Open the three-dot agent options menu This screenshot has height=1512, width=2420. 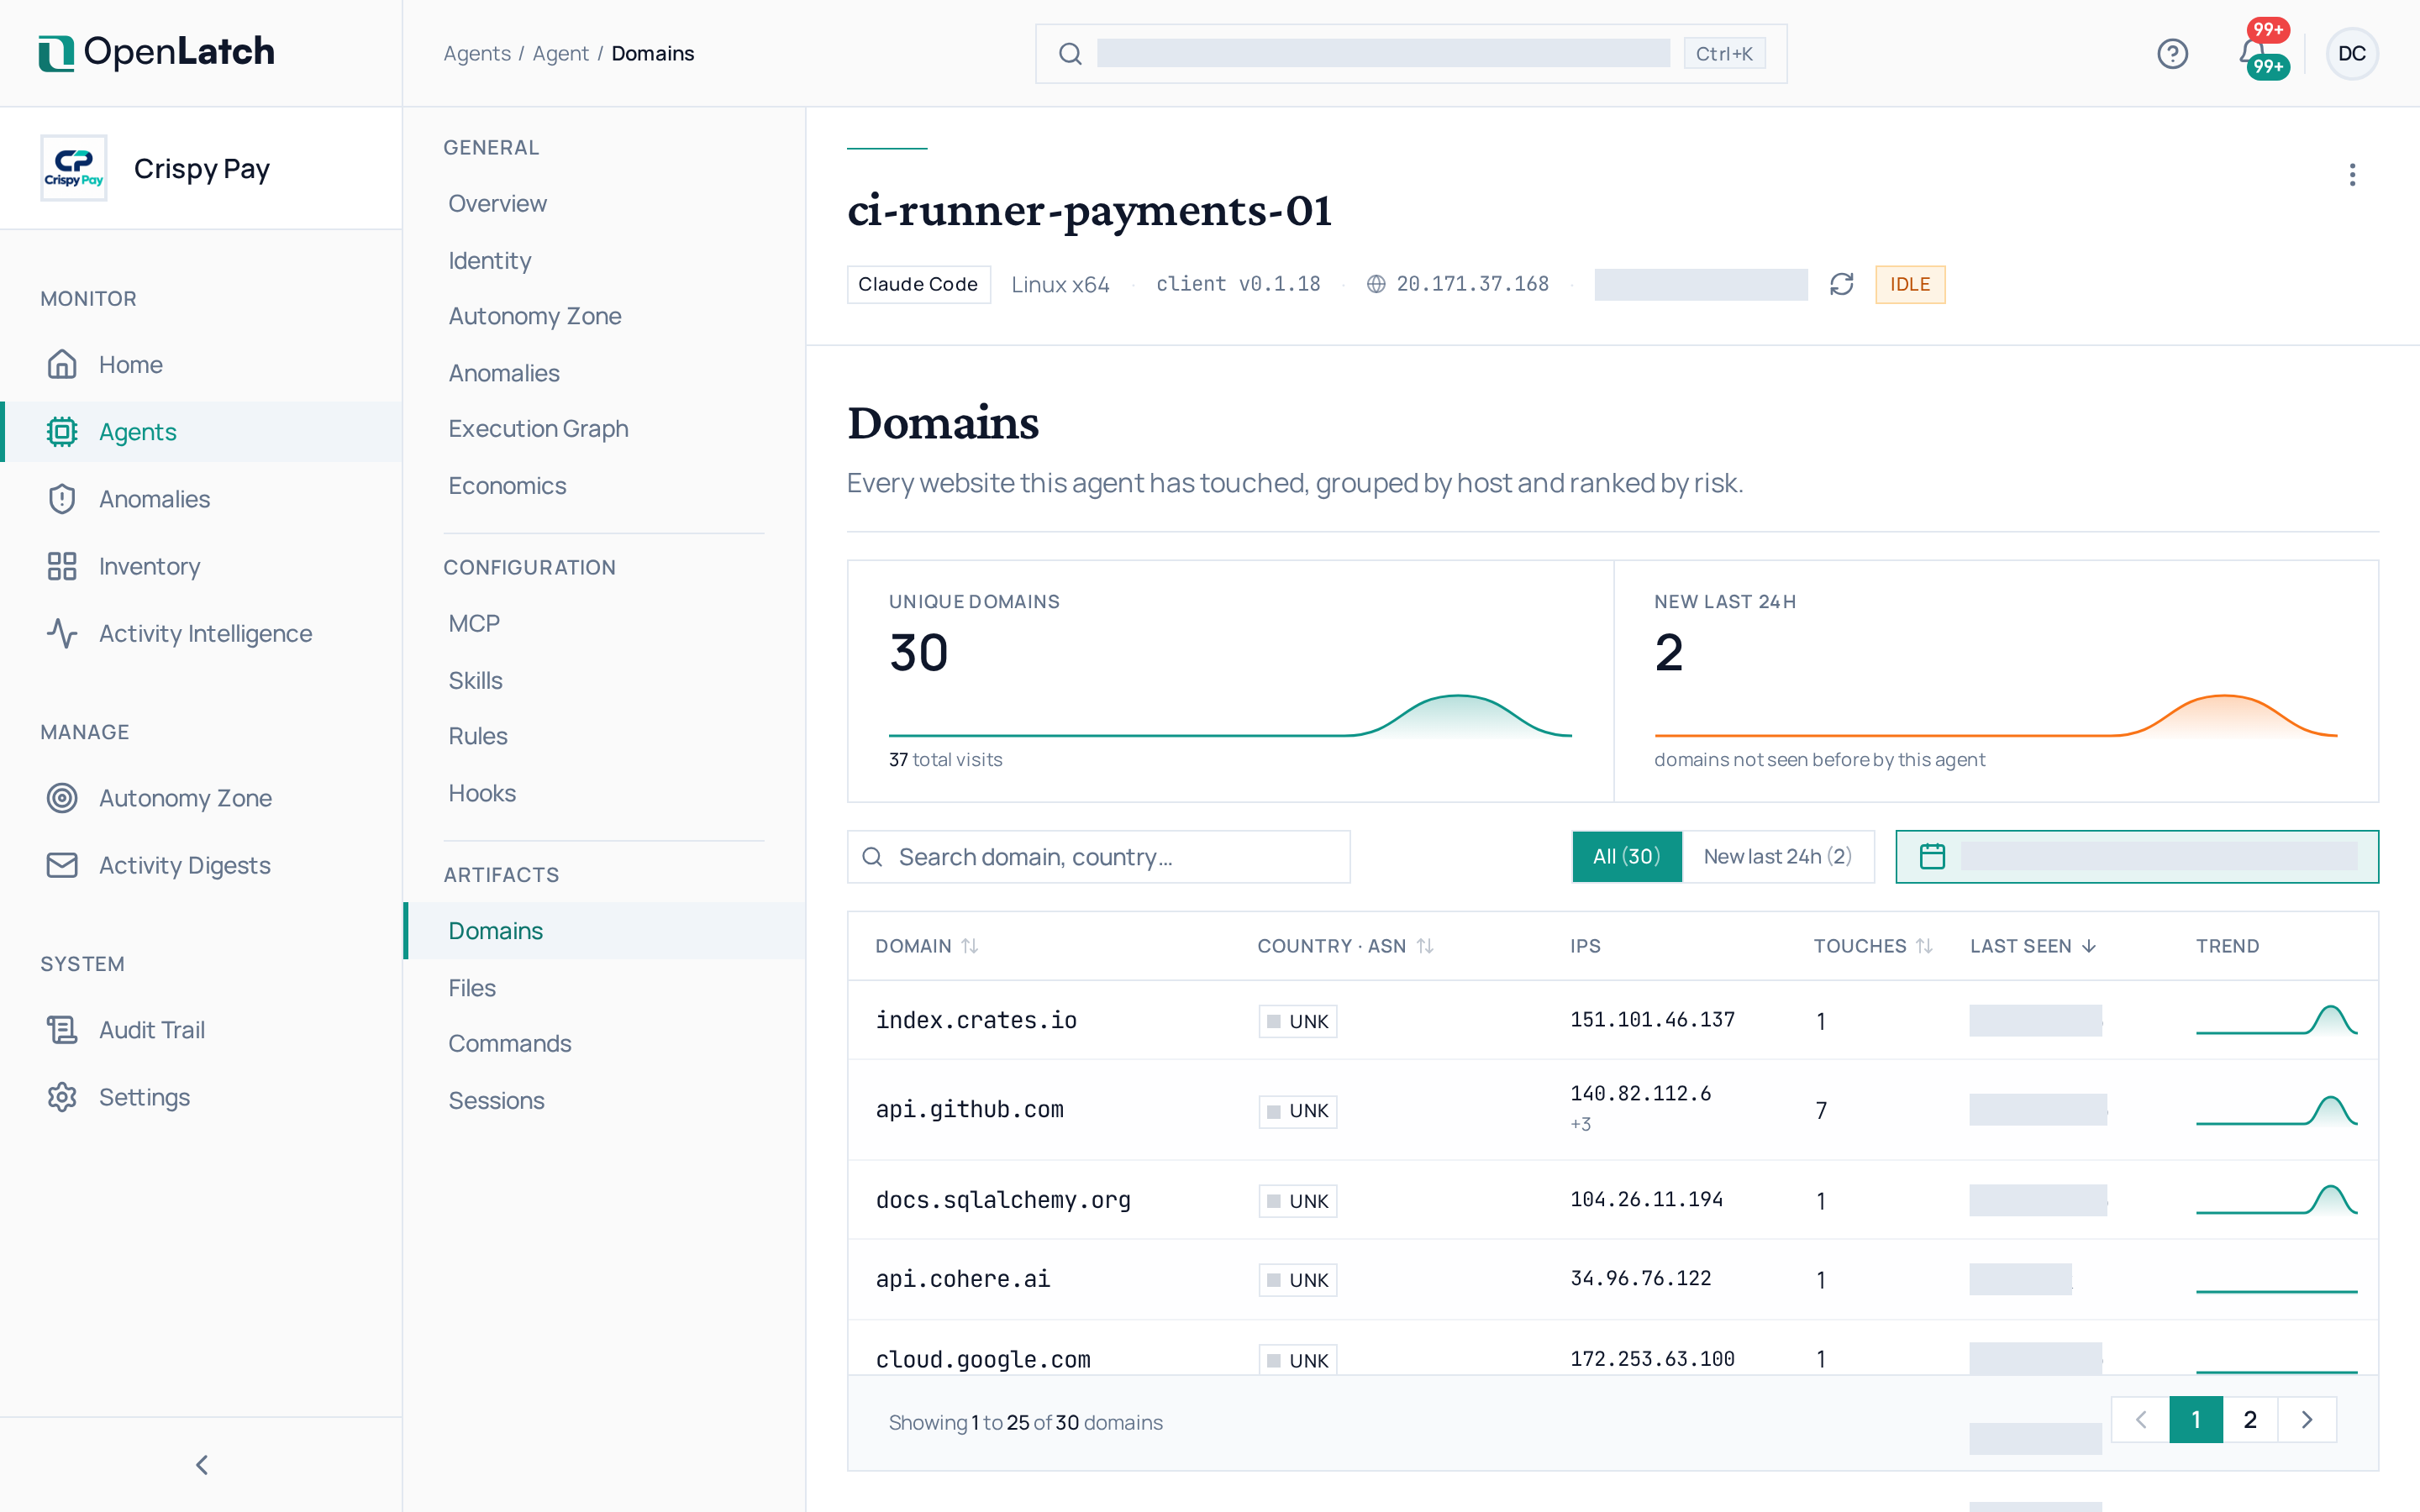pyautogui.click(x=2352, y=175)
